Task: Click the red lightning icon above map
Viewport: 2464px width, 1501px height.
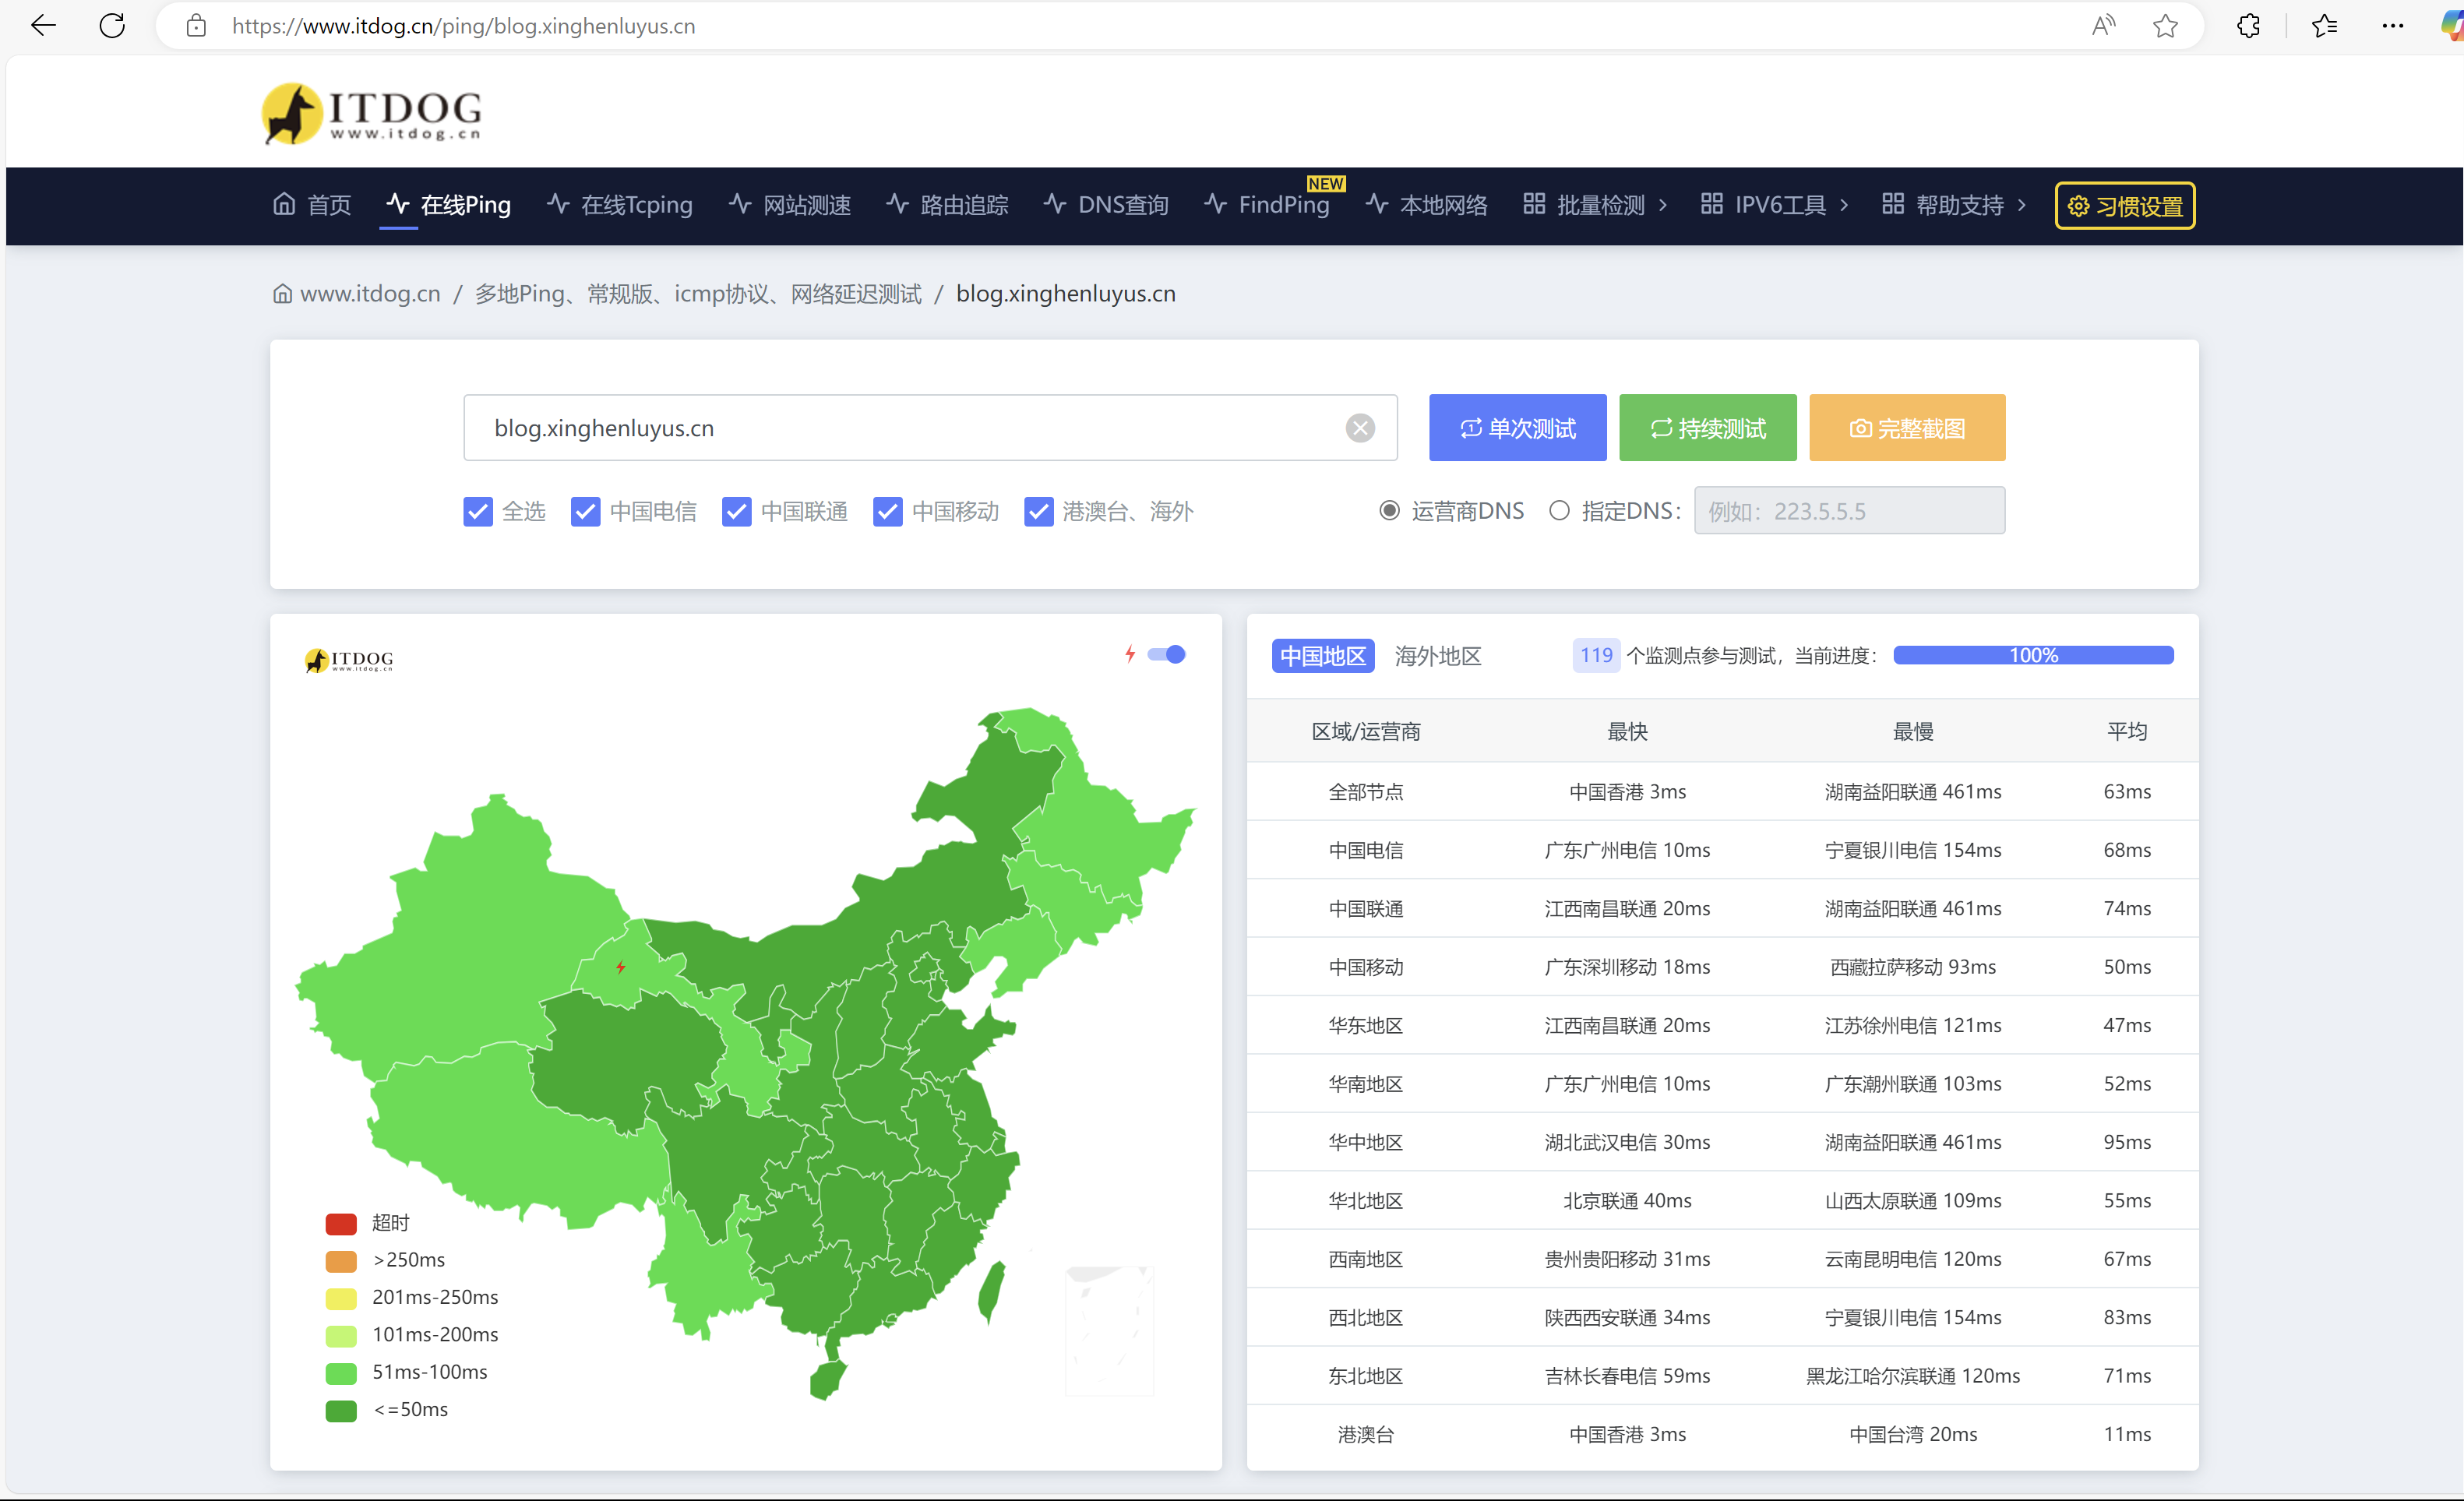Action: (1130, 654)
